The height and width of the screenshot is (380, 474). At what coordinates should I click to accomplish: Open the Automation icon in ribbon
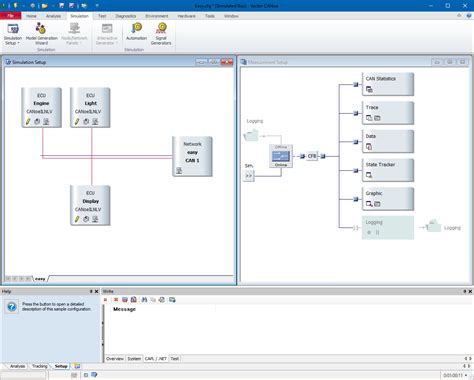[x=136, y=31]
